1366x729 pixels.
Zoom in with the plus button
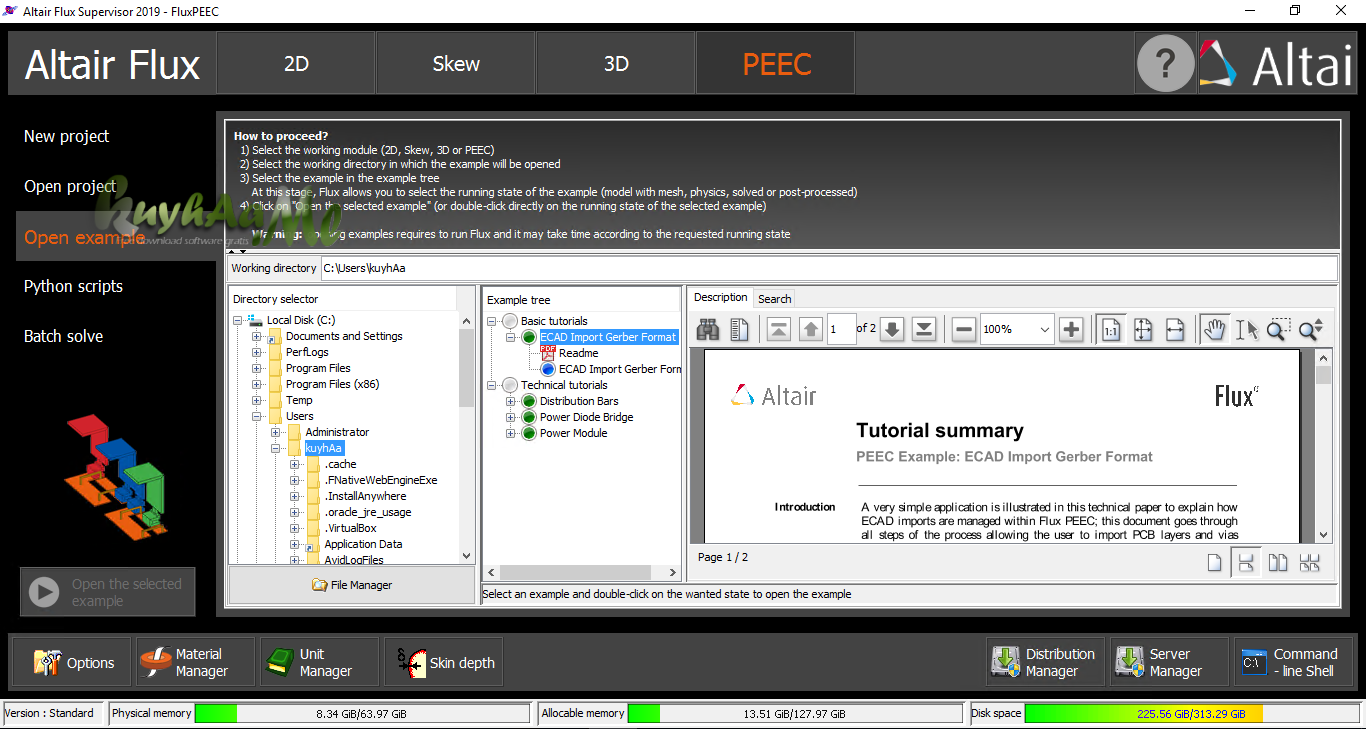[x=1071, y=329]
